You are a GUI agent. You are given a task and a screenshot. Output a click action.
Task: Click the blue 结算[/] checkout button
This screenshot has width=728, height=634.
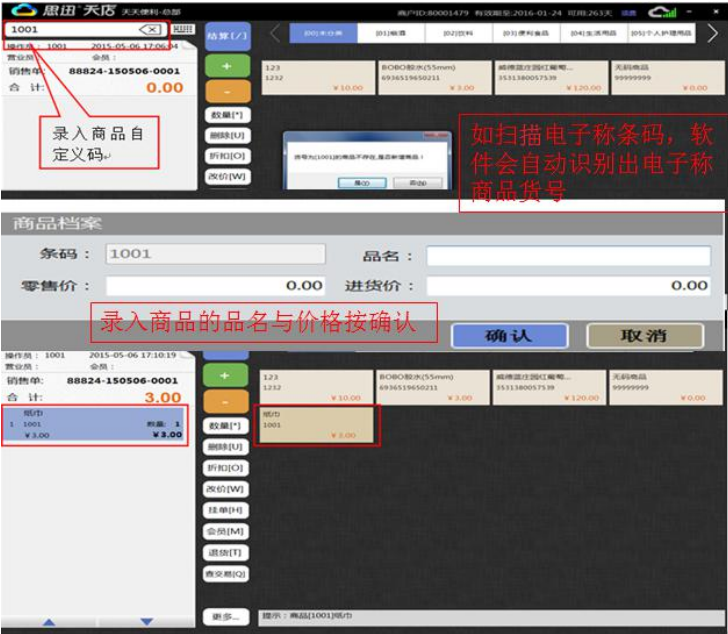click(228, 36)
